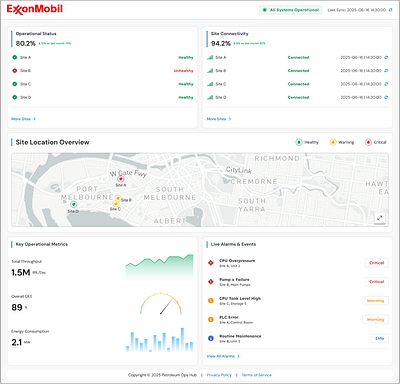Open View All Alarms link
The height and width of the screenshot is (384, 400).
(223, 356)
